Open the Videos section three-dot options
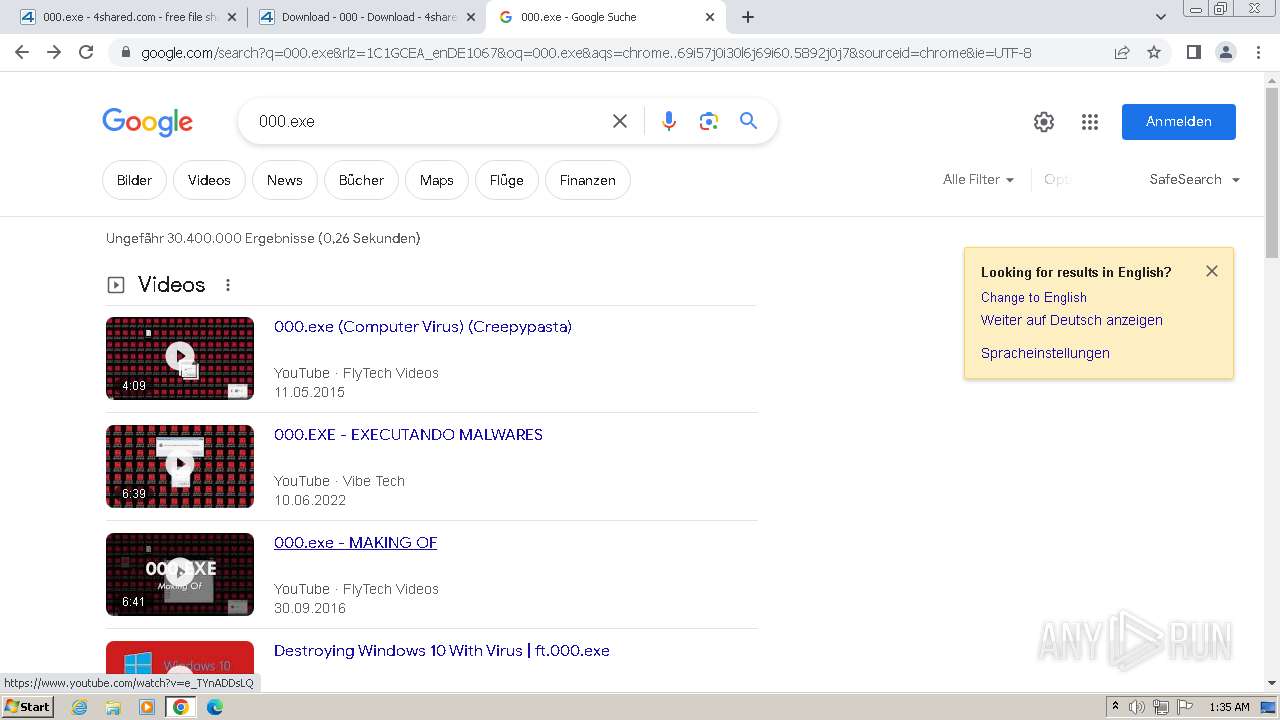 (x=228, y=285)
